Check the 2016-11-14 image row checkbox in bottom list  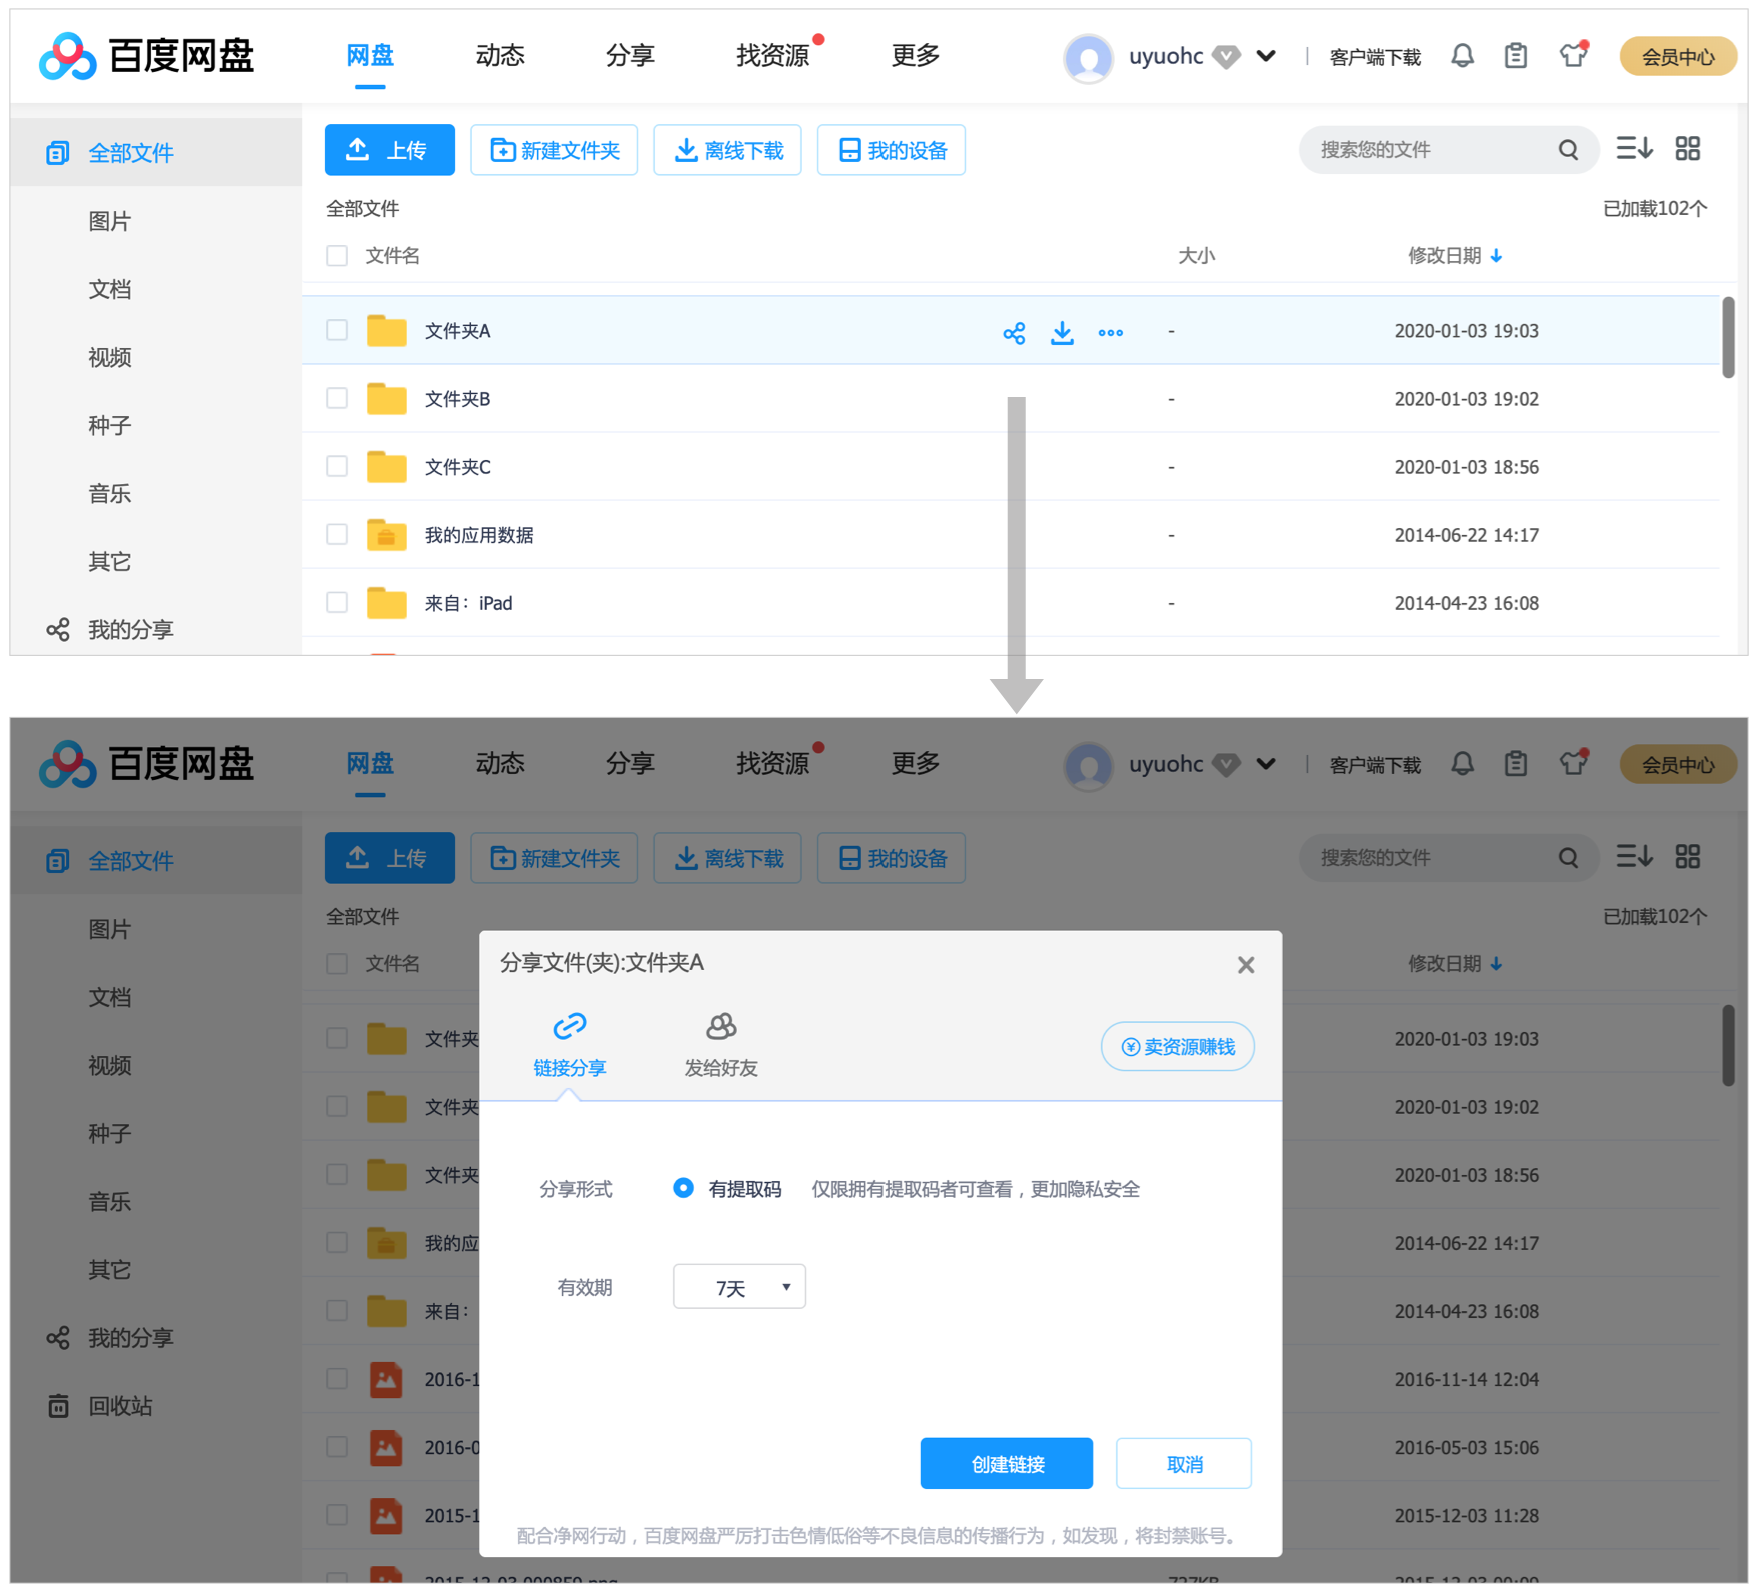(x=337, y=1378)
